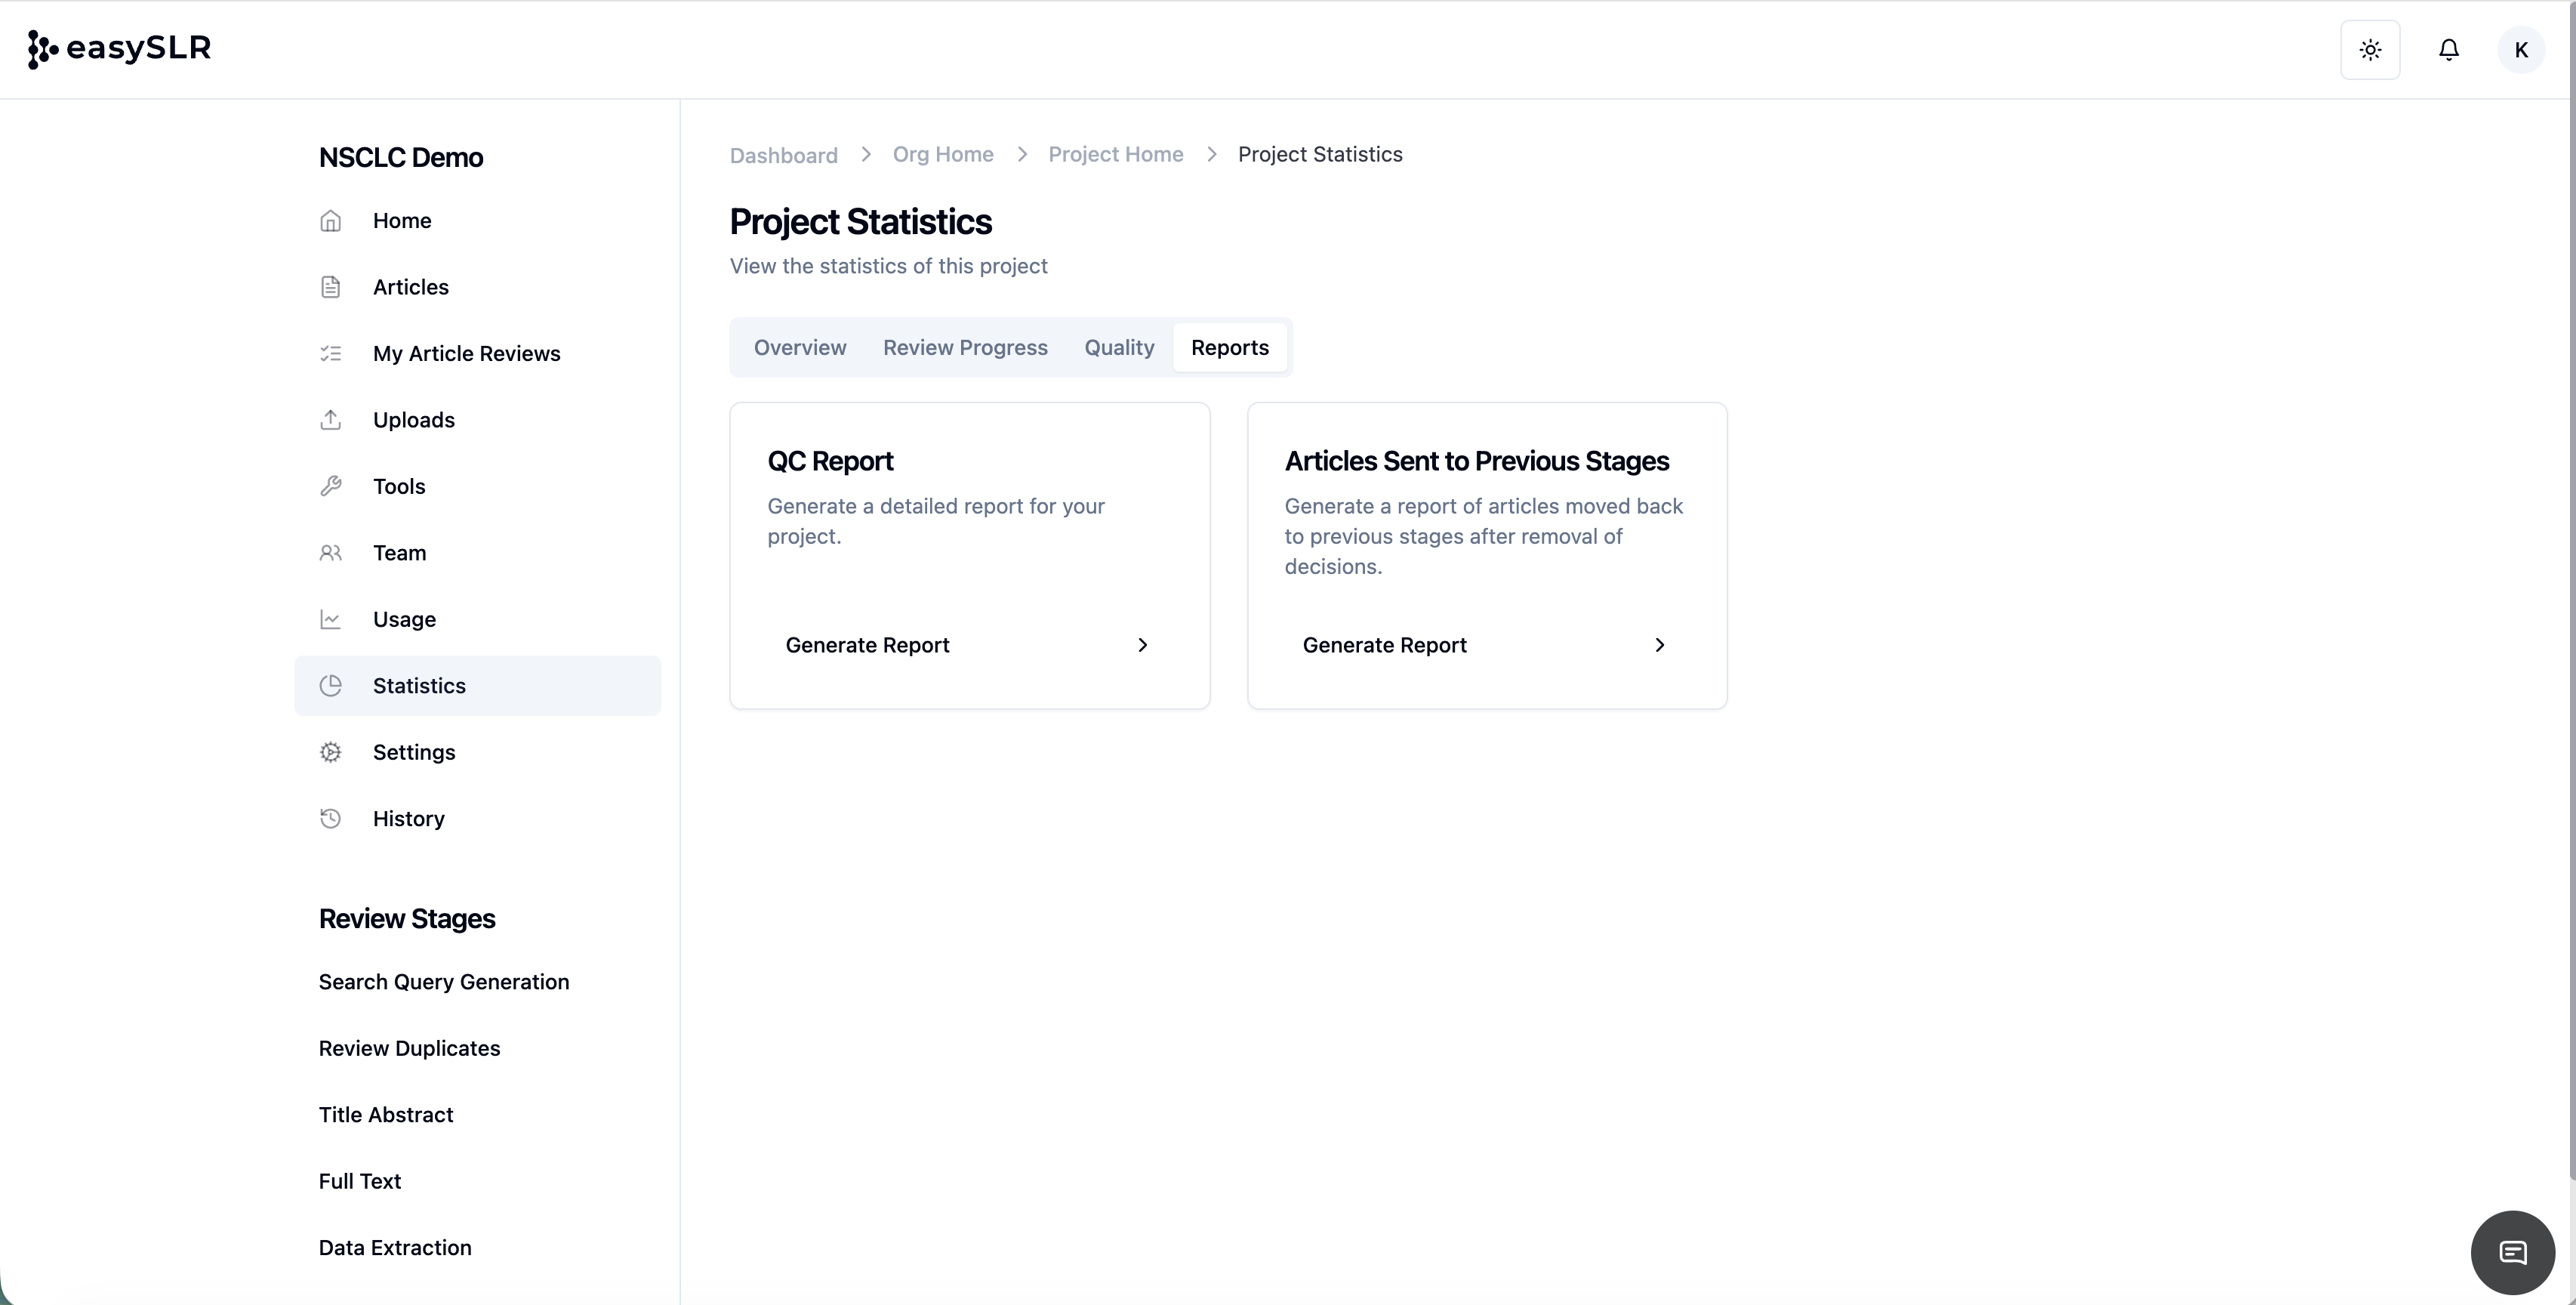This screenshot has width=2576, height=1305.
Task: Open My Article Reviews in sidebar
Action: click(x=466, y=354)
